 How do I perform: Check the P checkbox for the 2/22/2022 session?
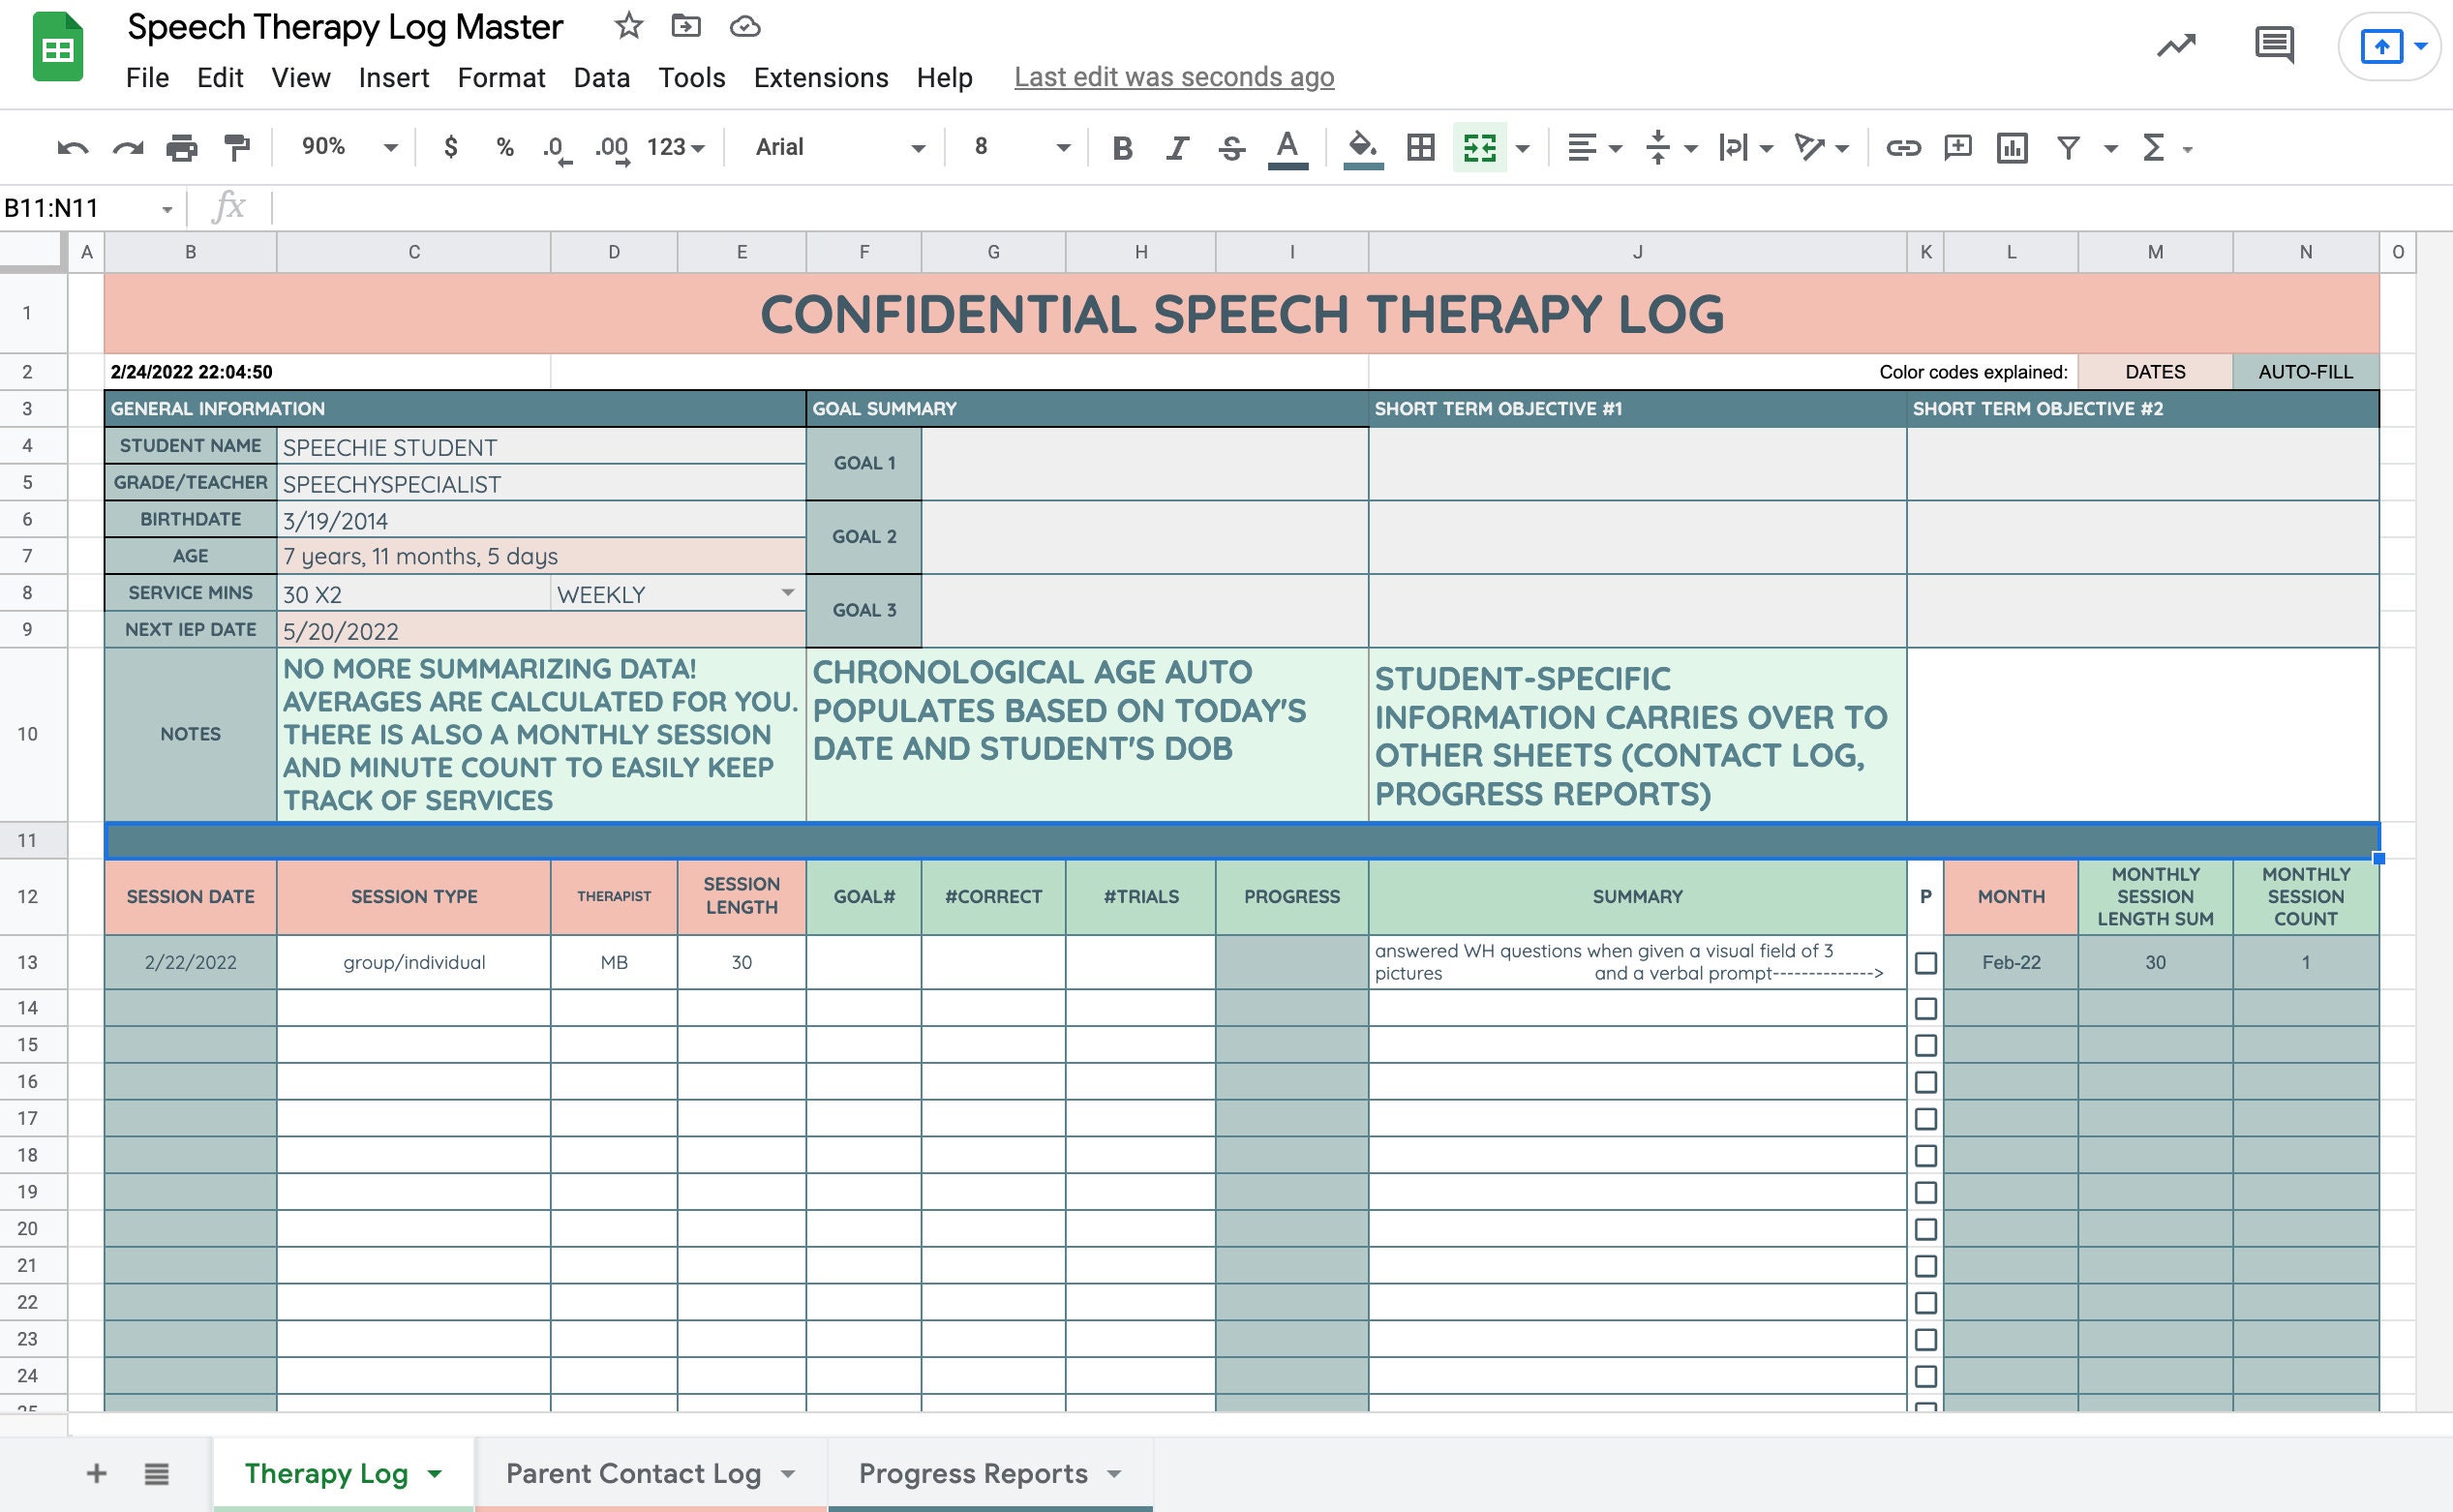coord(1925,962)
